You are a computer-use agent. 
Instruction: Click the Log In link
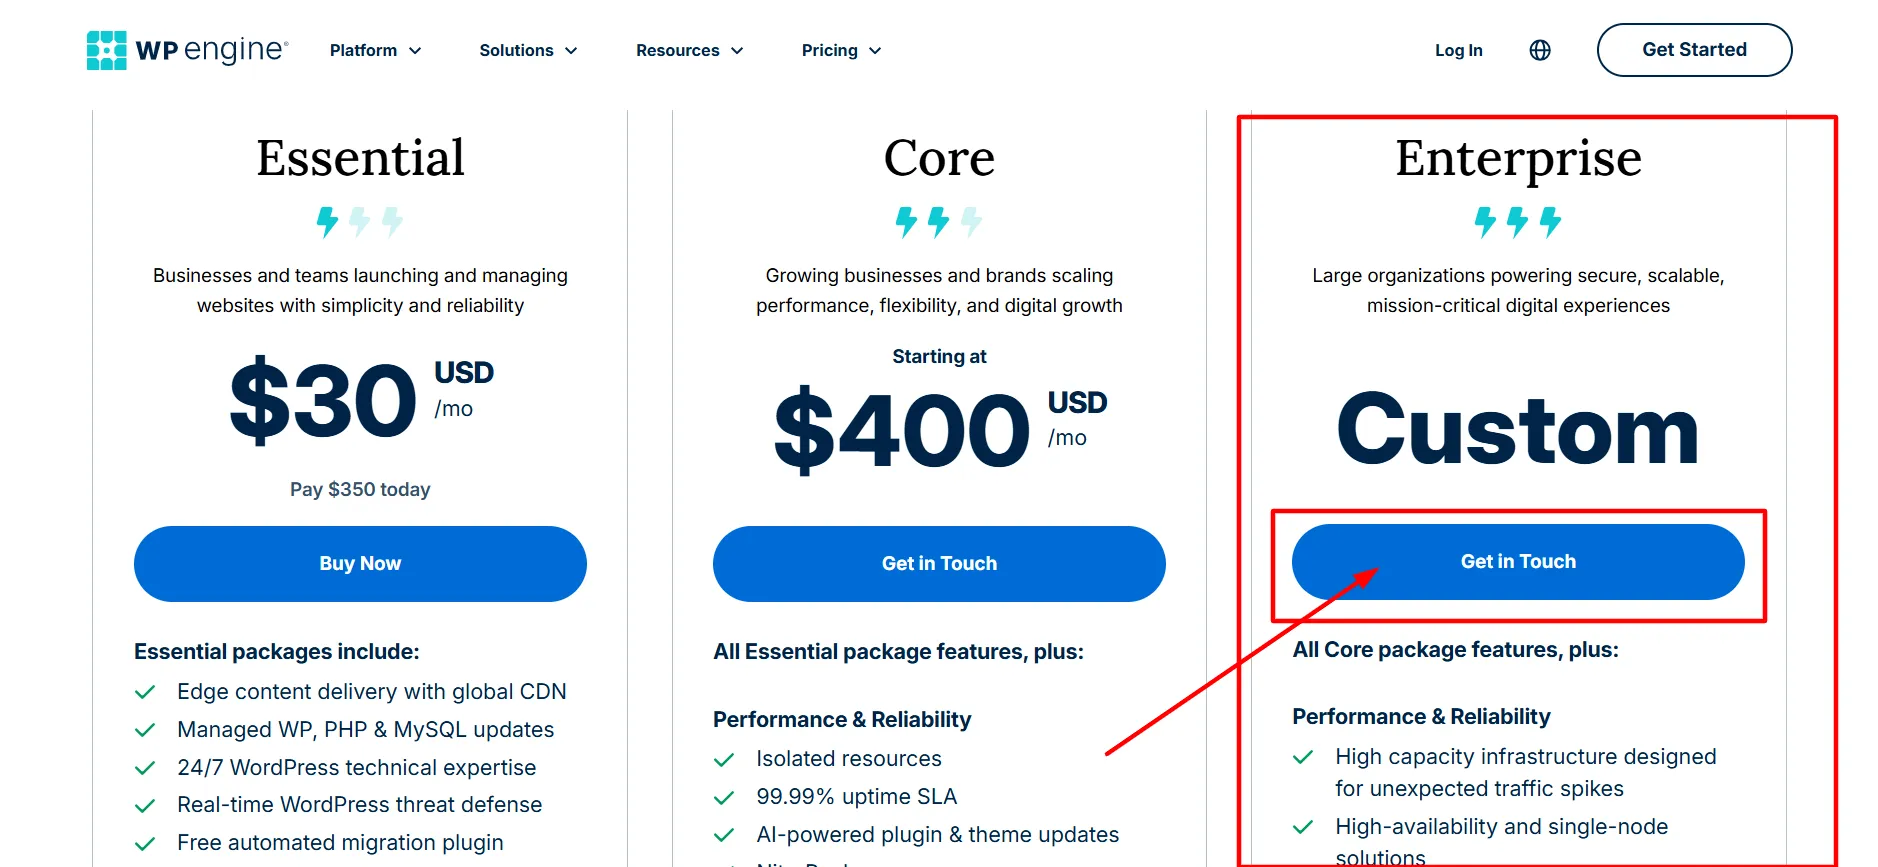click(1458, 50)
